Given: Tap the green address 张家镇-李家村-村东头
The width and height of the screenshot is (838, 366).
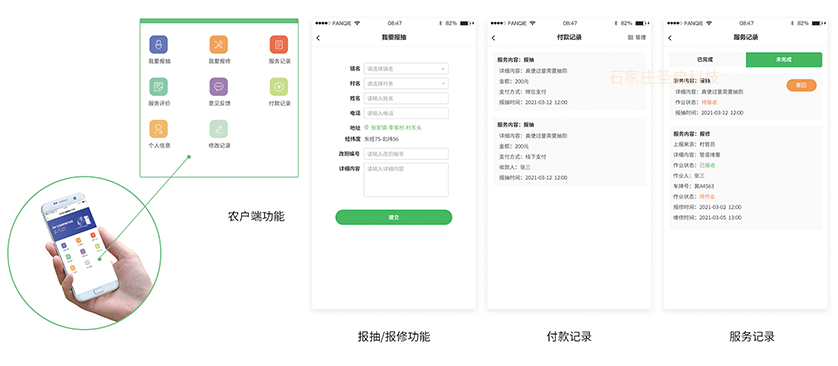Looking at the screenshot, I should [395, 128].
